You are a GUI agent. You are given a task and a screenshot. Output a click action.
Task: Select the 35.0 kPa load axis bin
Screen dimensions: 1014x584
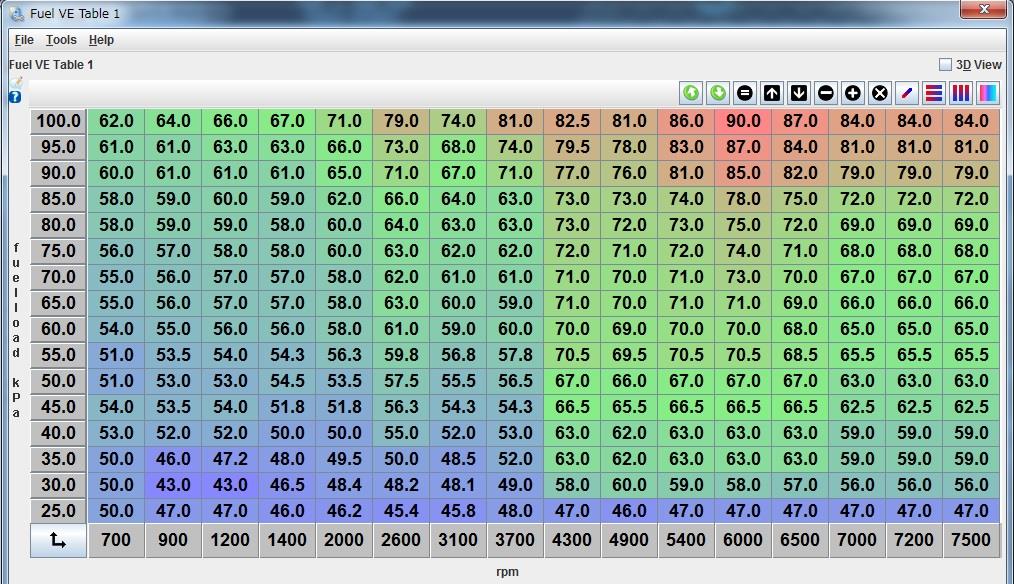[58, 459]
